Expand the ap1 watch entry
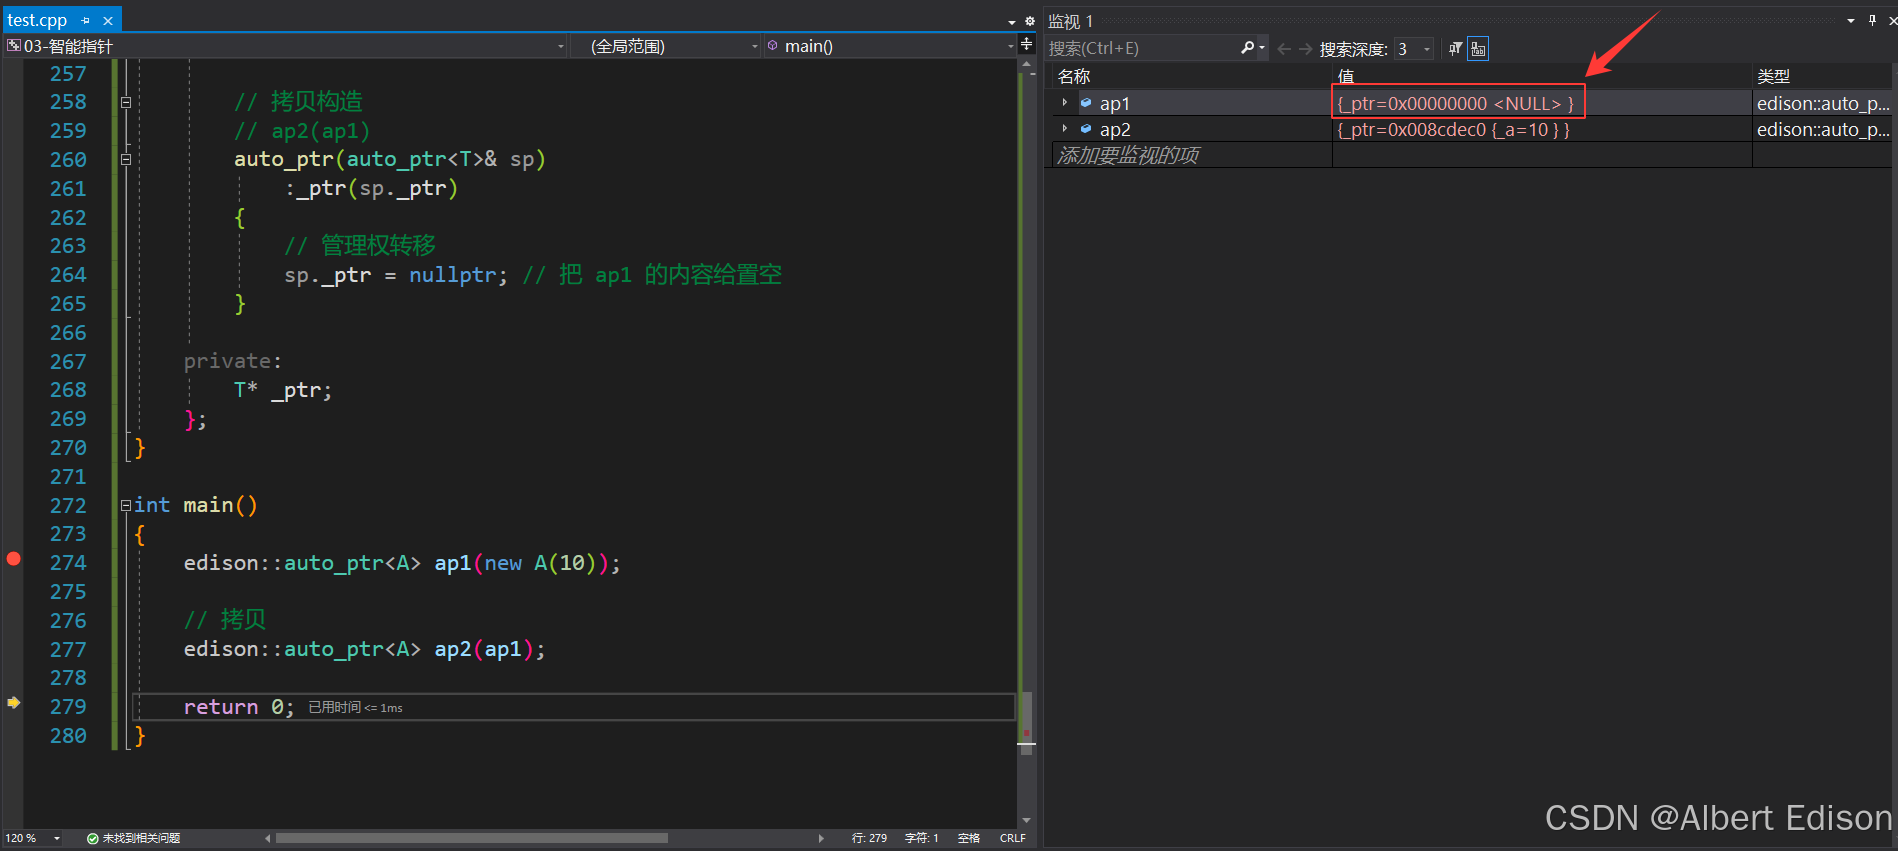 click(1065, 103)
